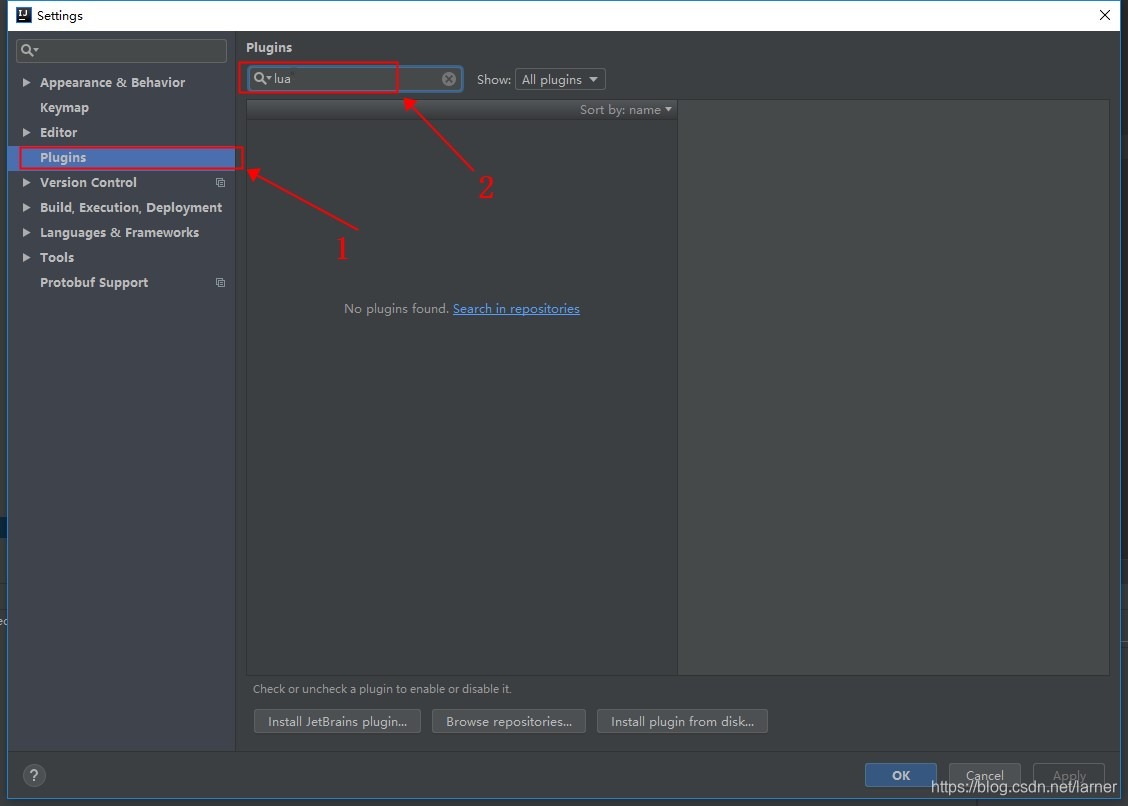
Task: Click the IntelliJ logo in the title bar
Action: (x=24, y=15)
